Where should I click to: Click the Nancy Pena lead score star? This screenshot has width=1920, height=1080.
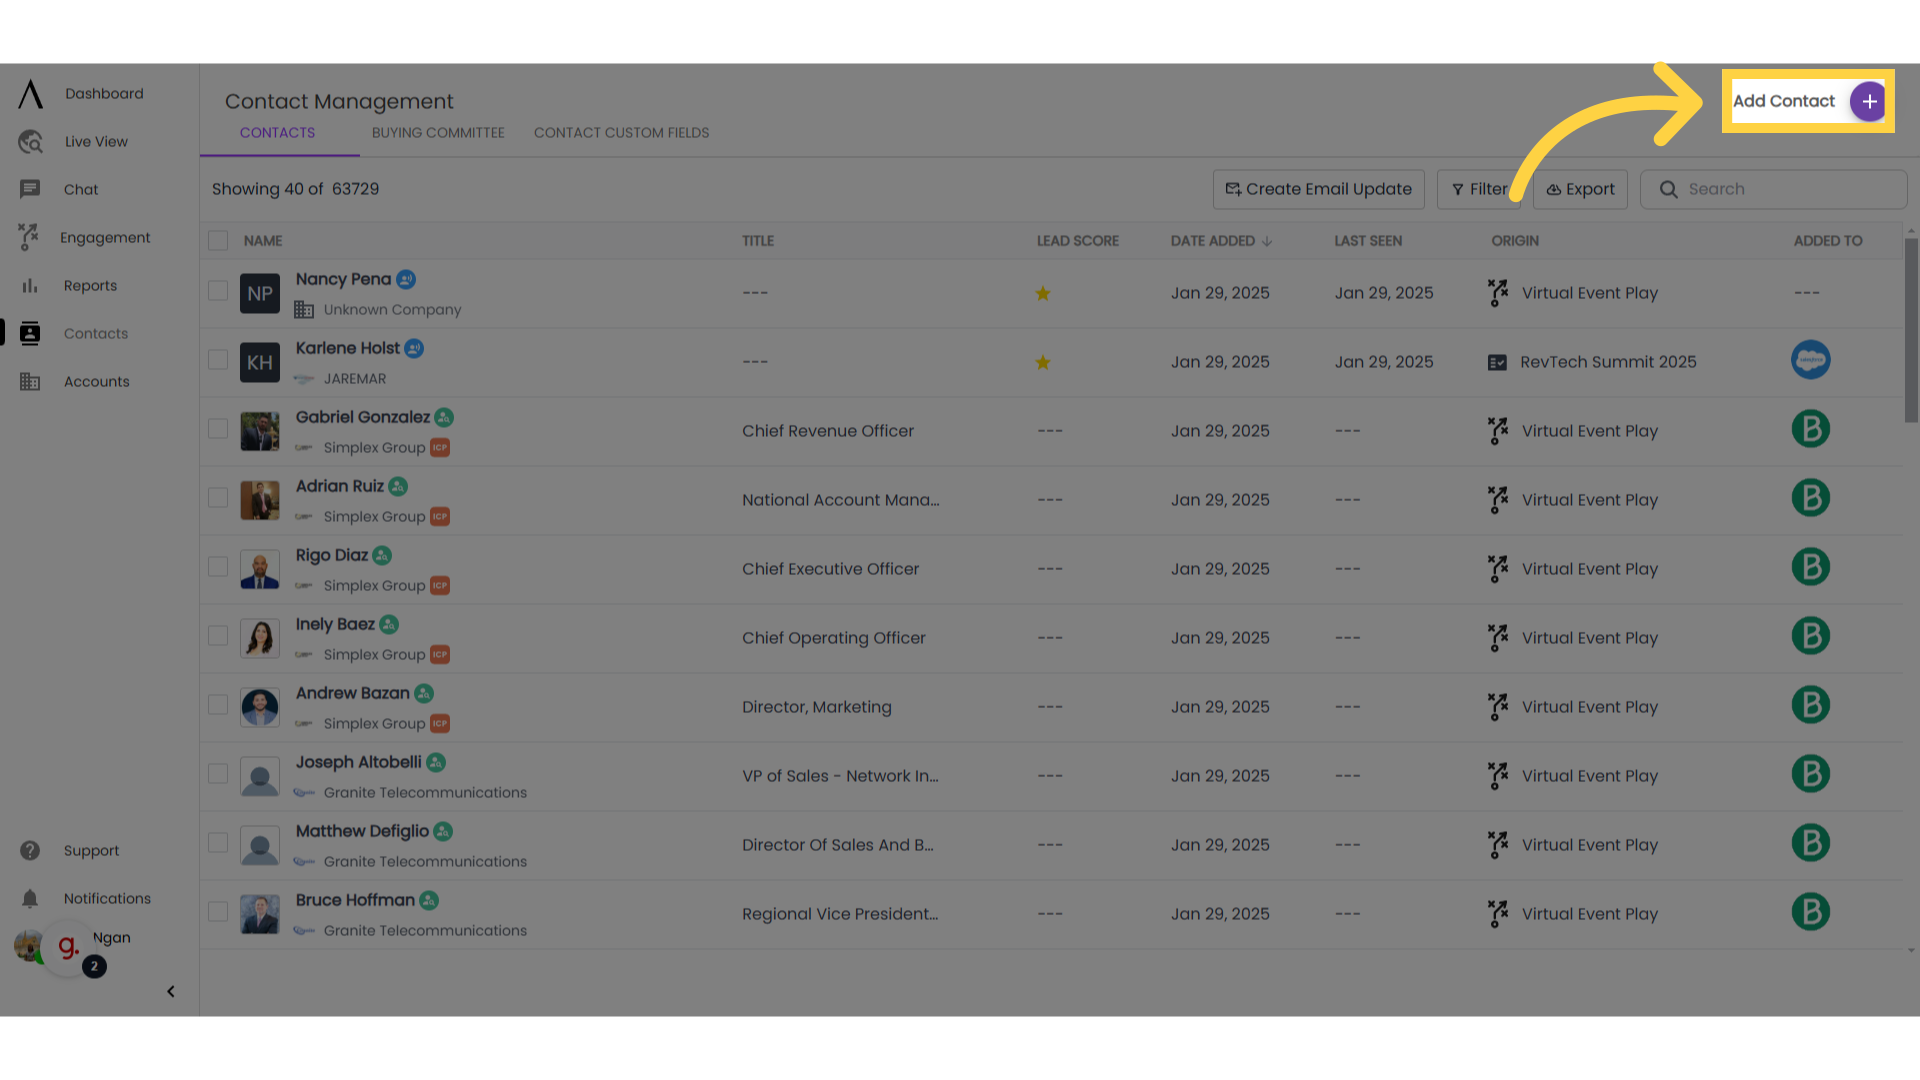coord(1043,293)
